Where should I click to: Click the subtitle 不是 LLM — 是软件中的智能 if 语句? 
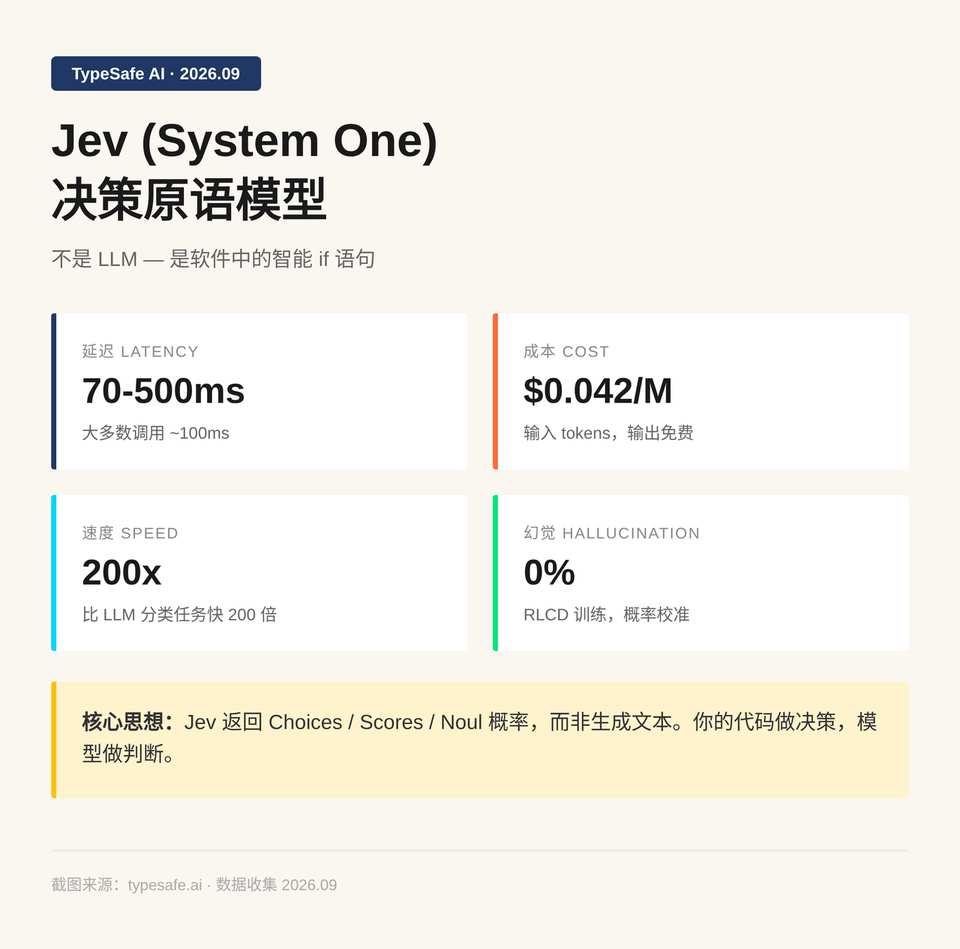click(213, 258)
